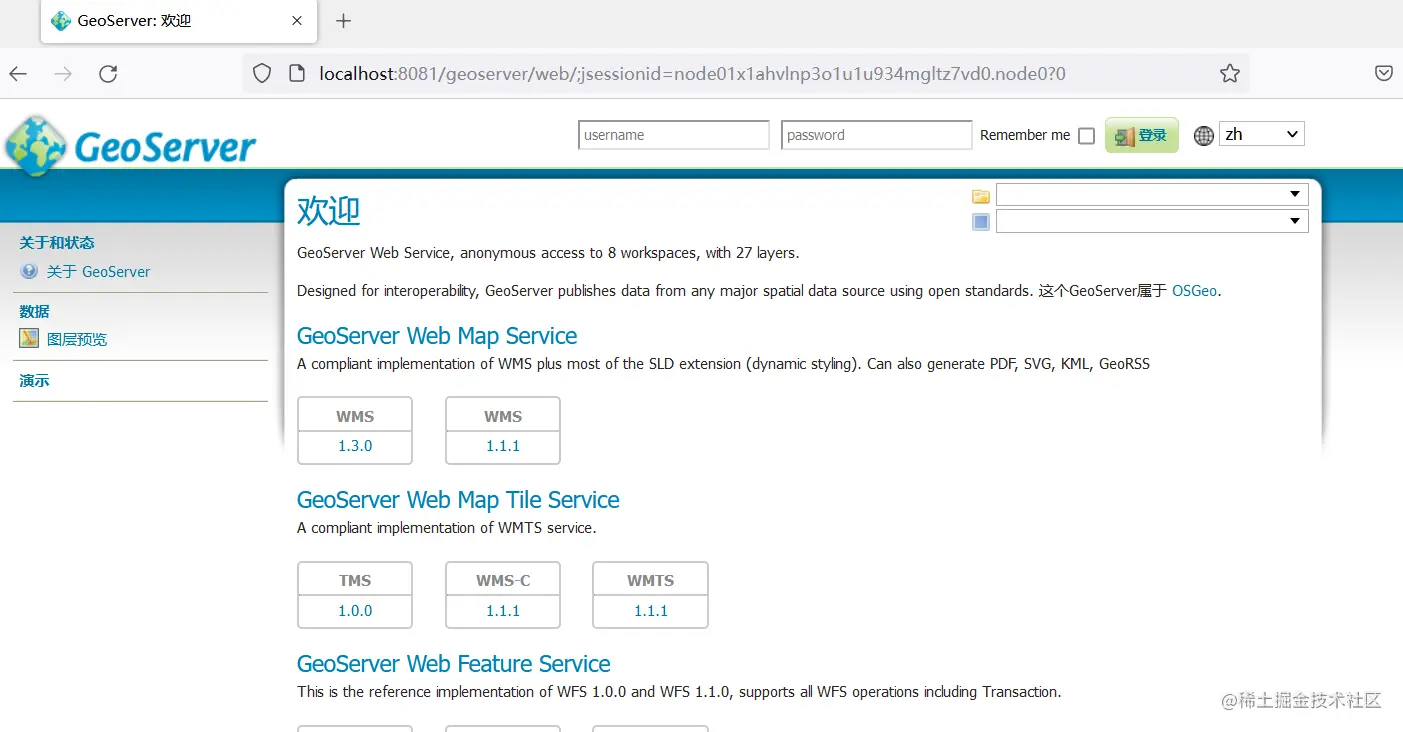Click the page info icon in address bar
1403x732 pixels.
click(x=296, y=73)
